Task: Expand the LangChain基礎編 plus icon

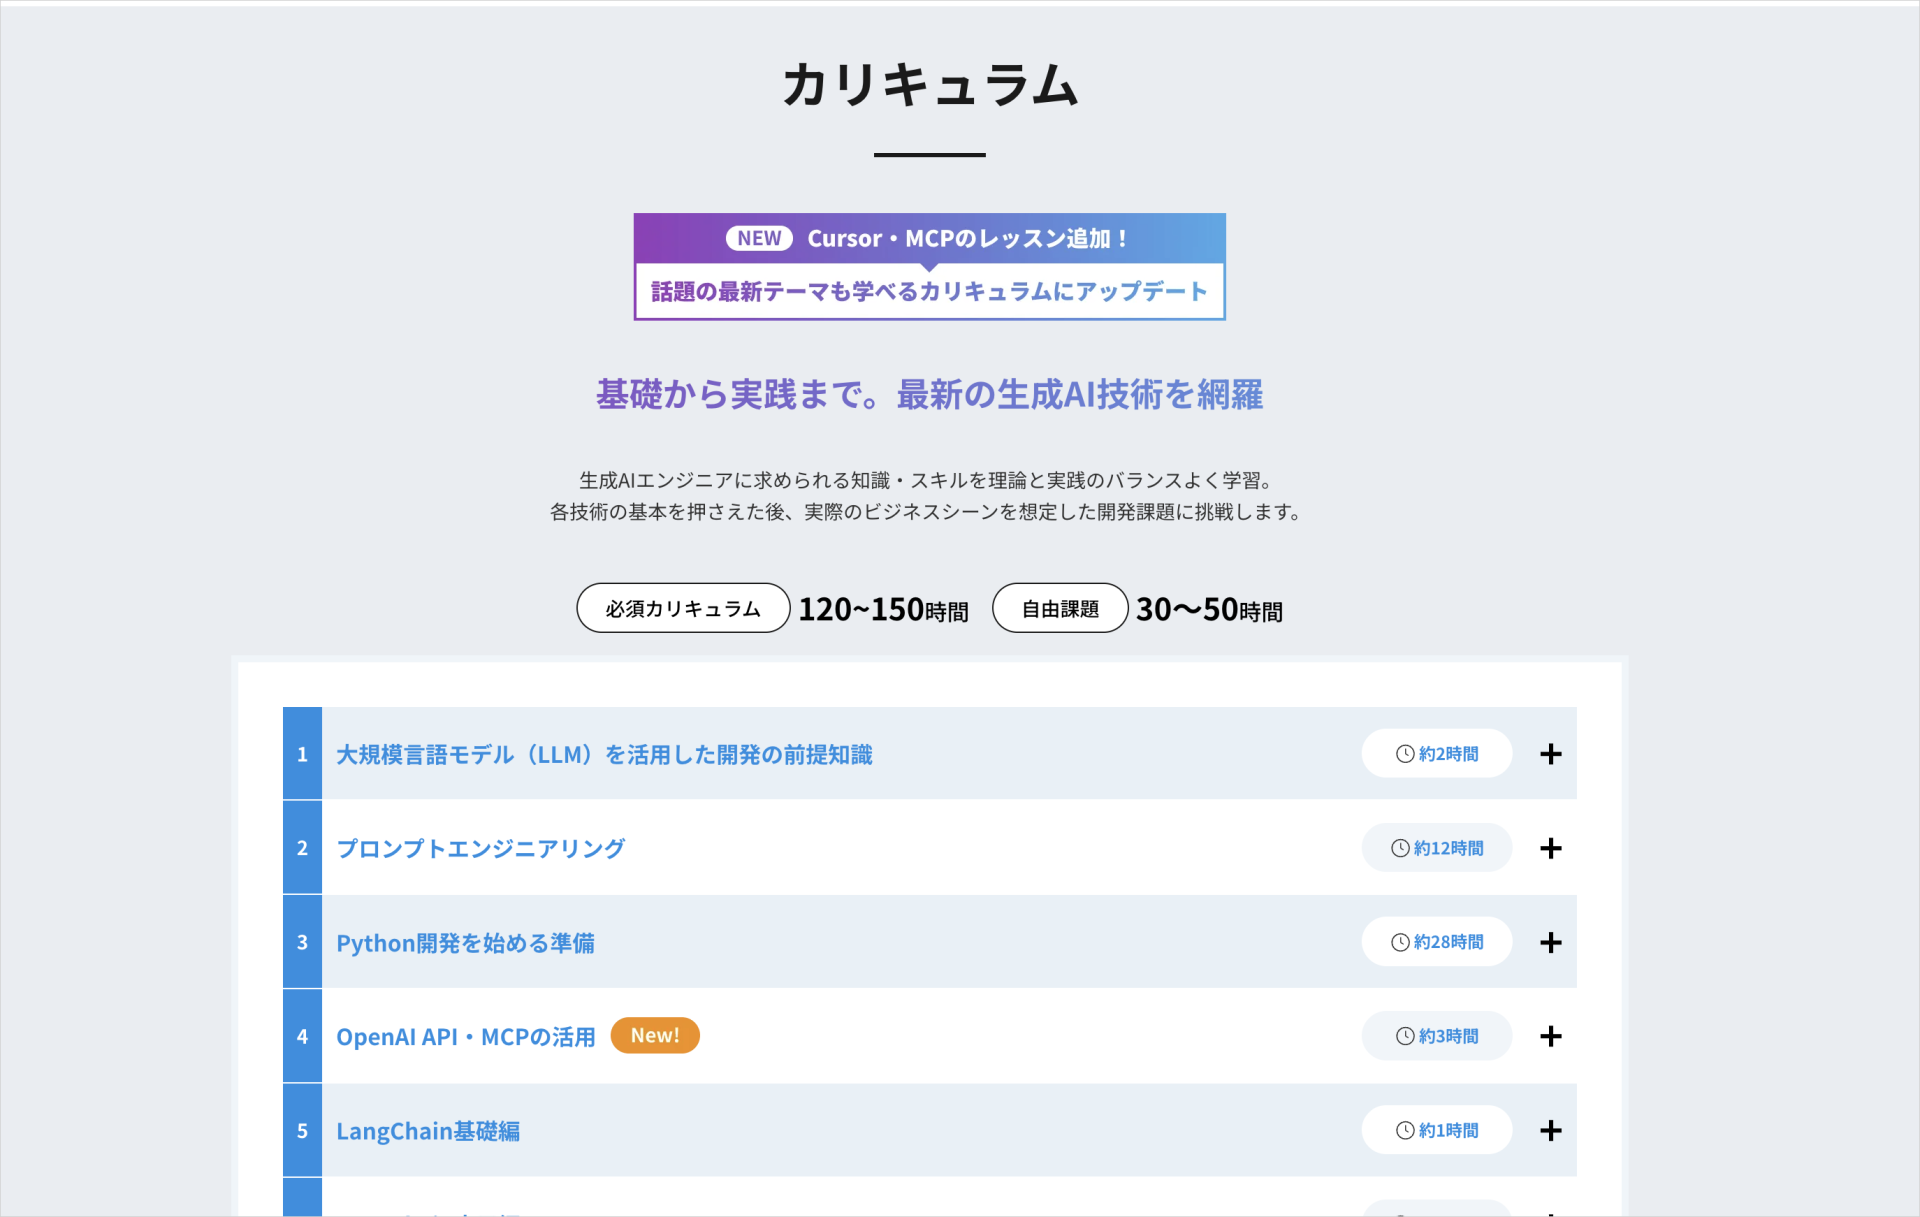Action: [1550, 1130]
